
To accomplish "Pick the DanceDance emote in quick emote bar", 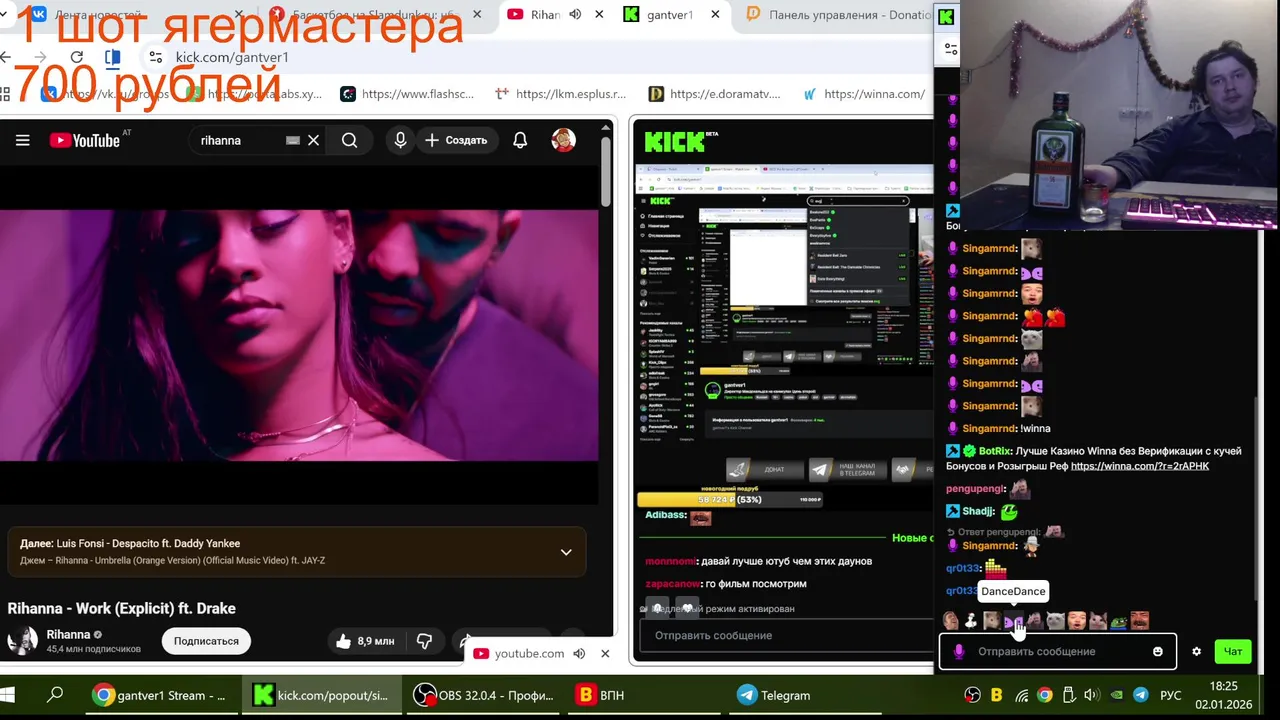I will pos(1013,621).
